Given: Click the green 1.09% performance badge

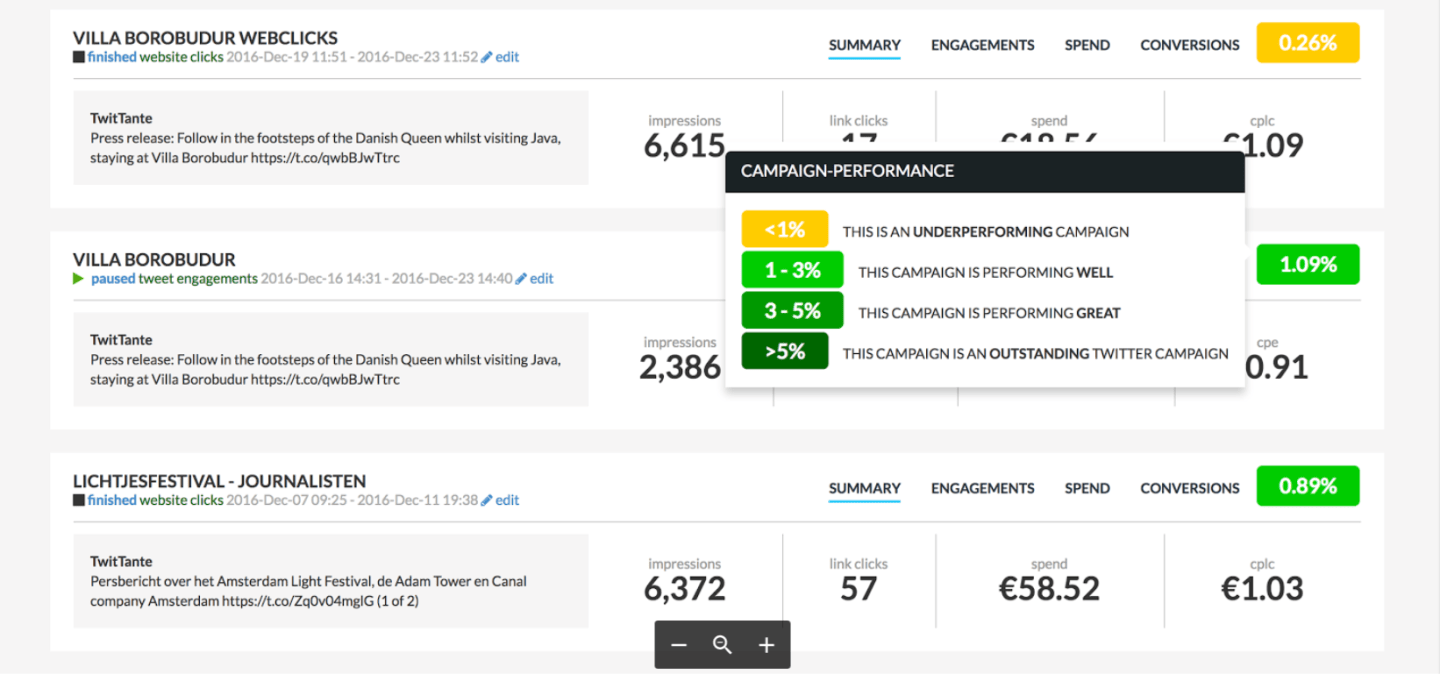Looking at the screenshot, I should pyautogui.click(x=1307, y=265).
